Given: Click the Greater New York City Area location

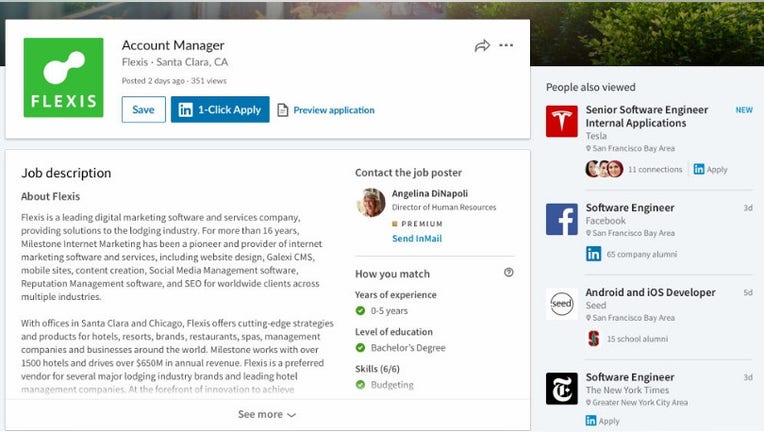Looking at the screenshot, I should [640, 403].
